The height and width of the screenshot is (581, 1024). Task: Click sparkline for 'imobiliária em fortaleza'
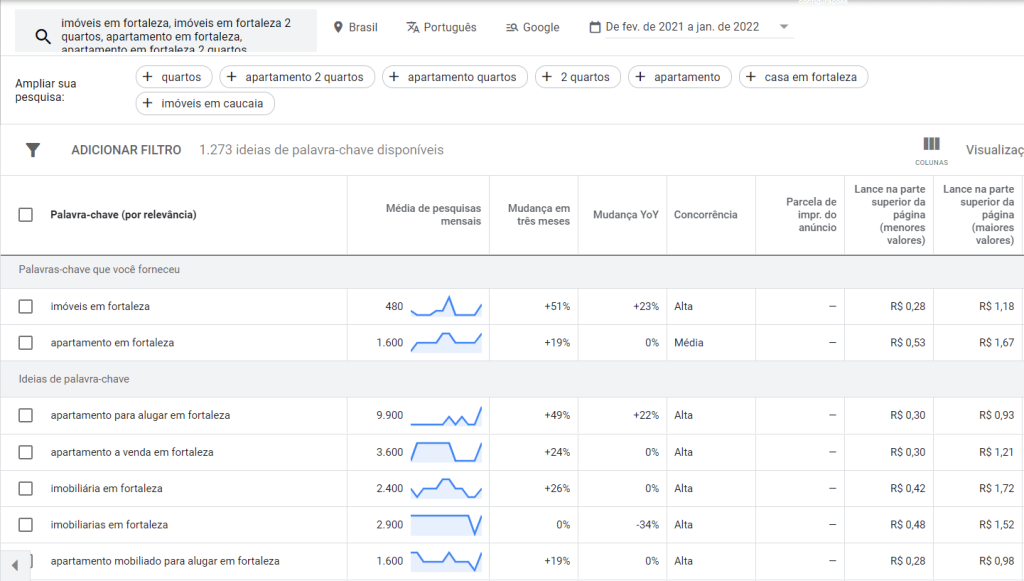click(x=446, y=488)
